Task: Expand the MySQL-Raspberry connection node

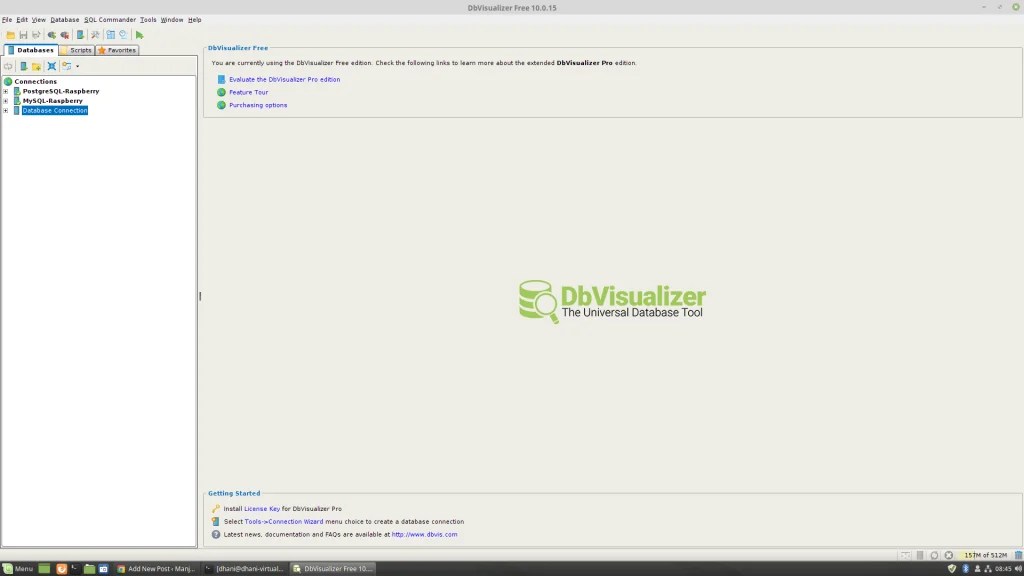Action: point(6,101)
